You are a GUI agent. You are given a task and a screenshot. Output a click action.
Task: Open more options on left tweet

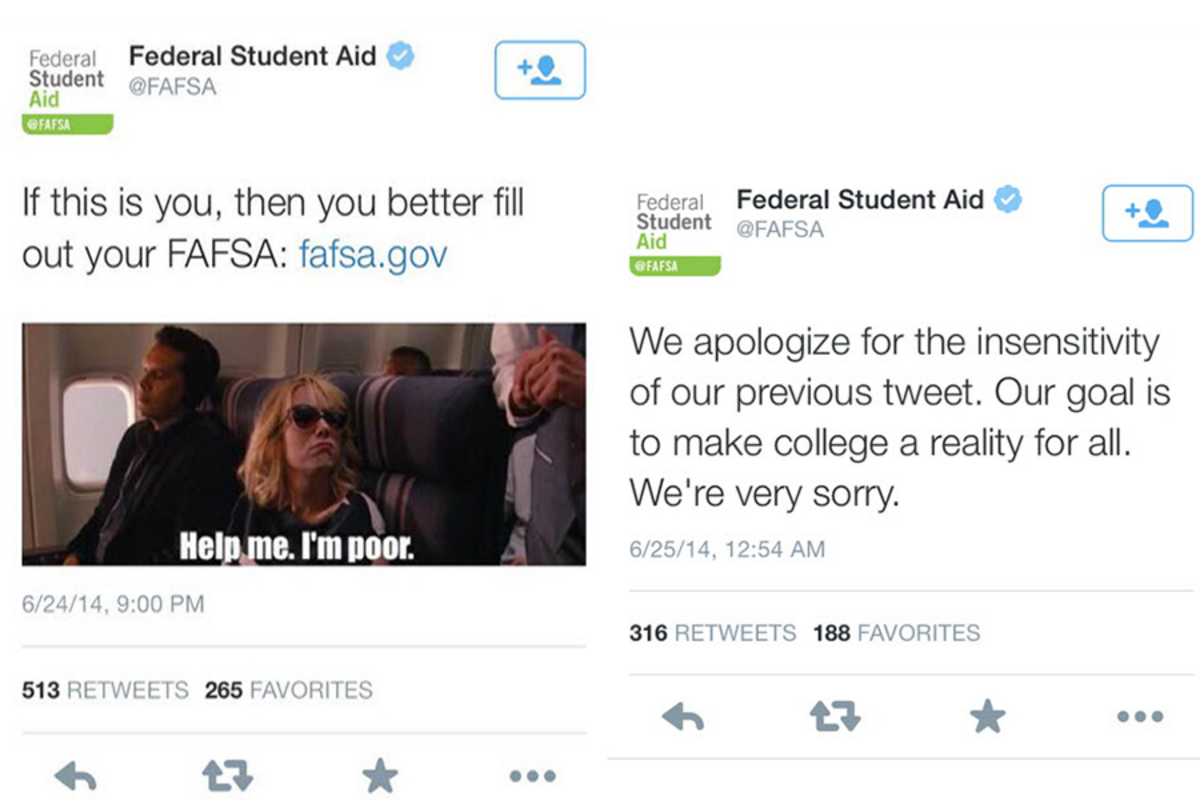[532, 776]
